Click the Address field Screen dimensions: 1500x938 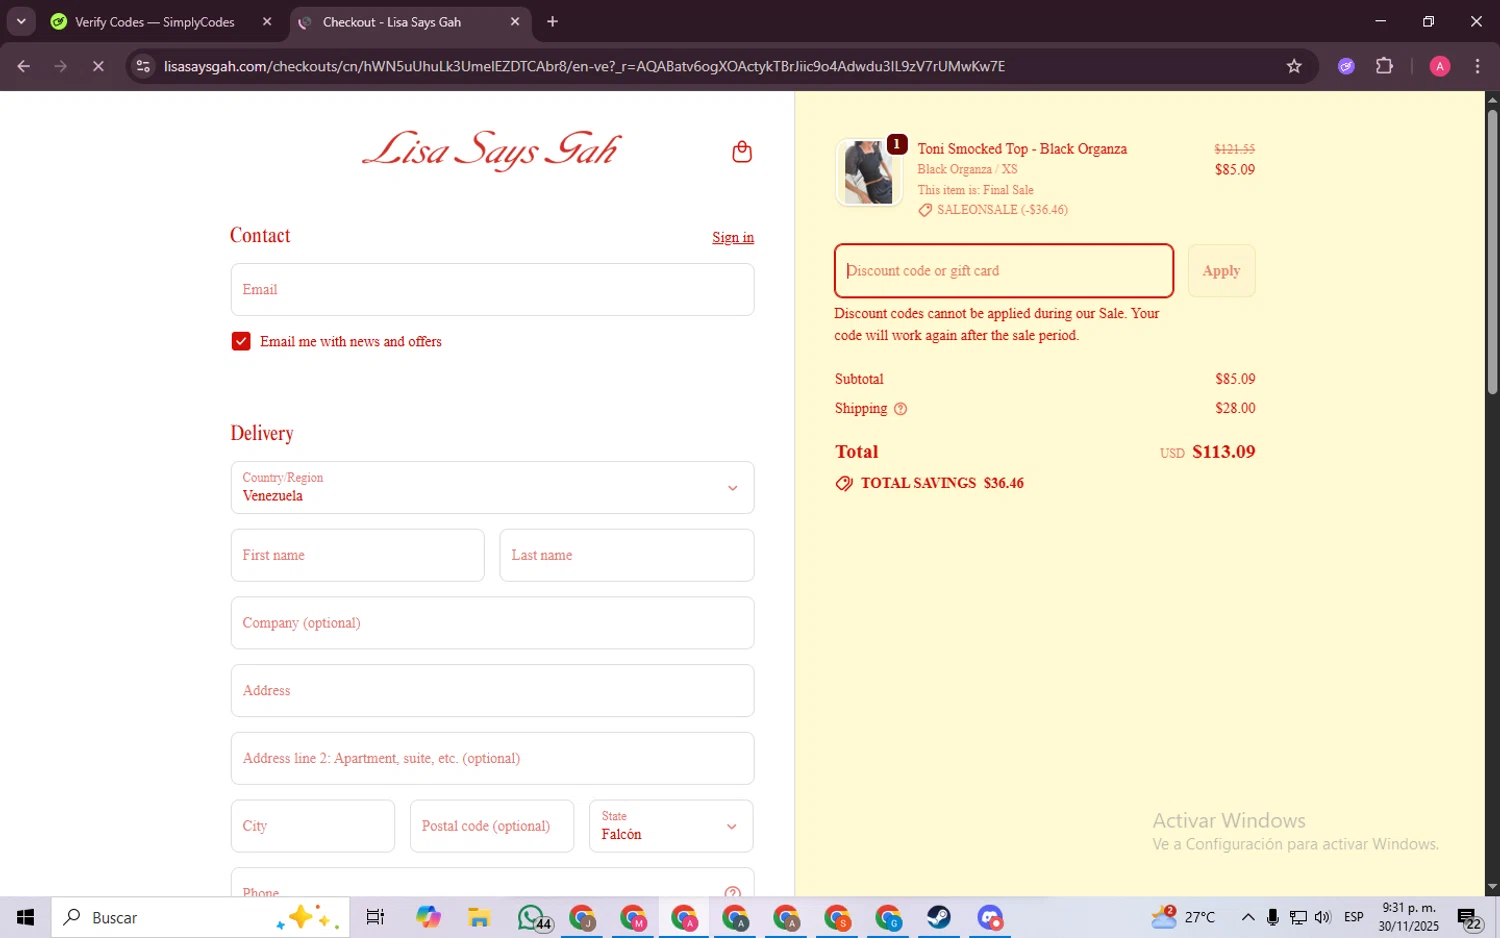pyautogui.click(x=492, y=691)
